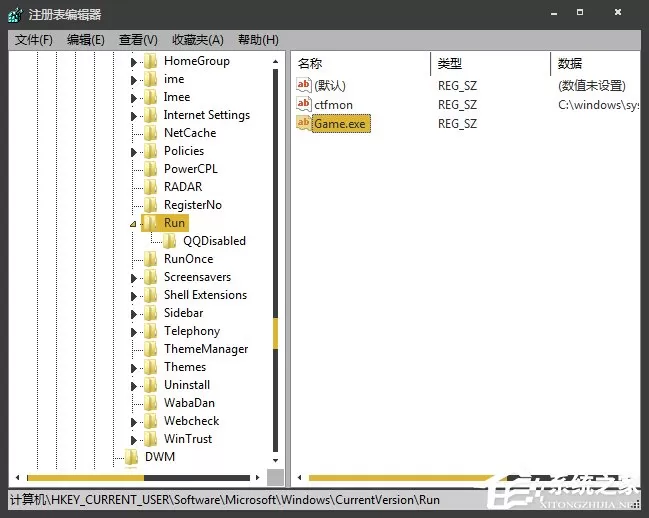The image size is (649, 518).
Task: Click the ctfmon string value icon
Action: [303, 104]
